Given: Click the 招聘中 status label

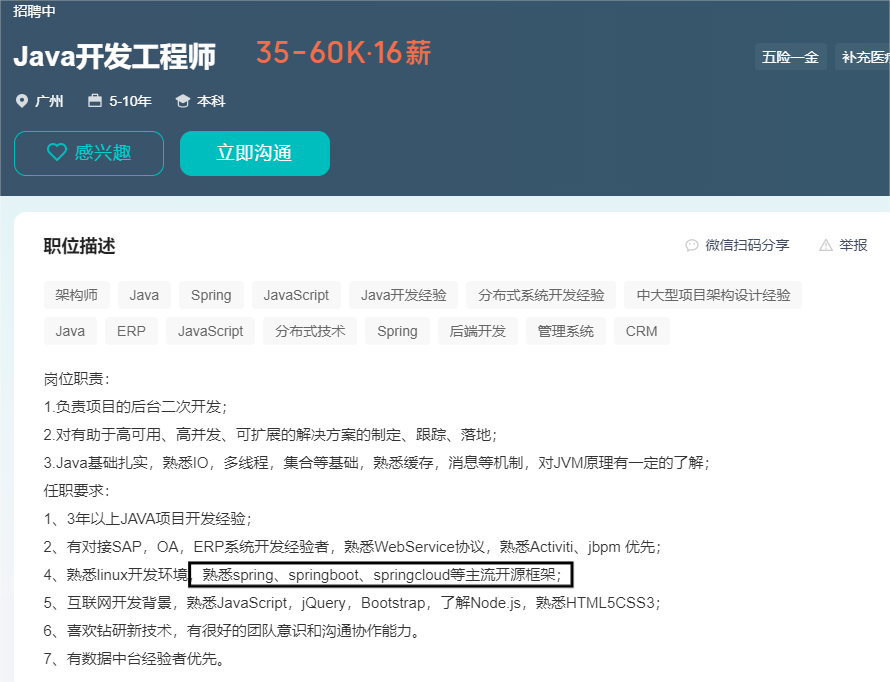Looking at the screenshot, I should point(34,11).
